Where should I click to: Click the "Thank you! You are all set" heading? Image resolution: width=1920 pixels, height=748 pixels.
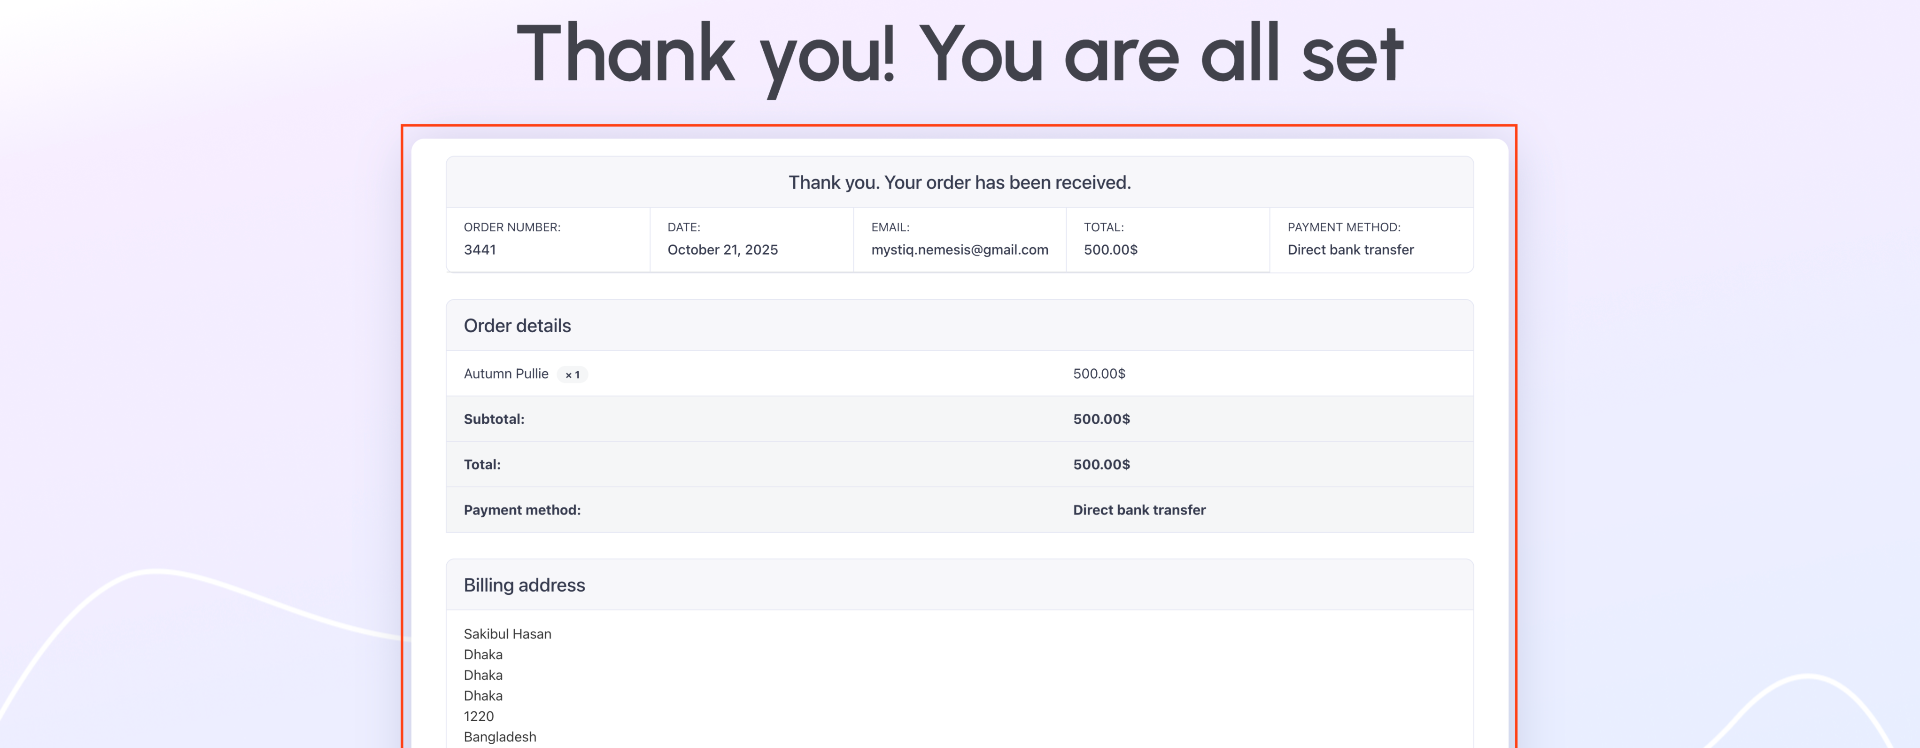[x=959, y=55]
